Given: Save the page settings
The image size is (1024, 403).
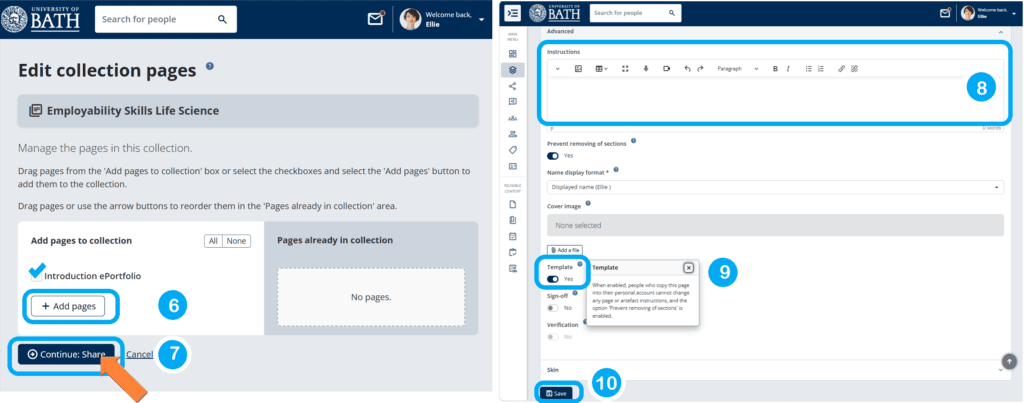Looking at the screenshot, I should click(x=556, y=393).
